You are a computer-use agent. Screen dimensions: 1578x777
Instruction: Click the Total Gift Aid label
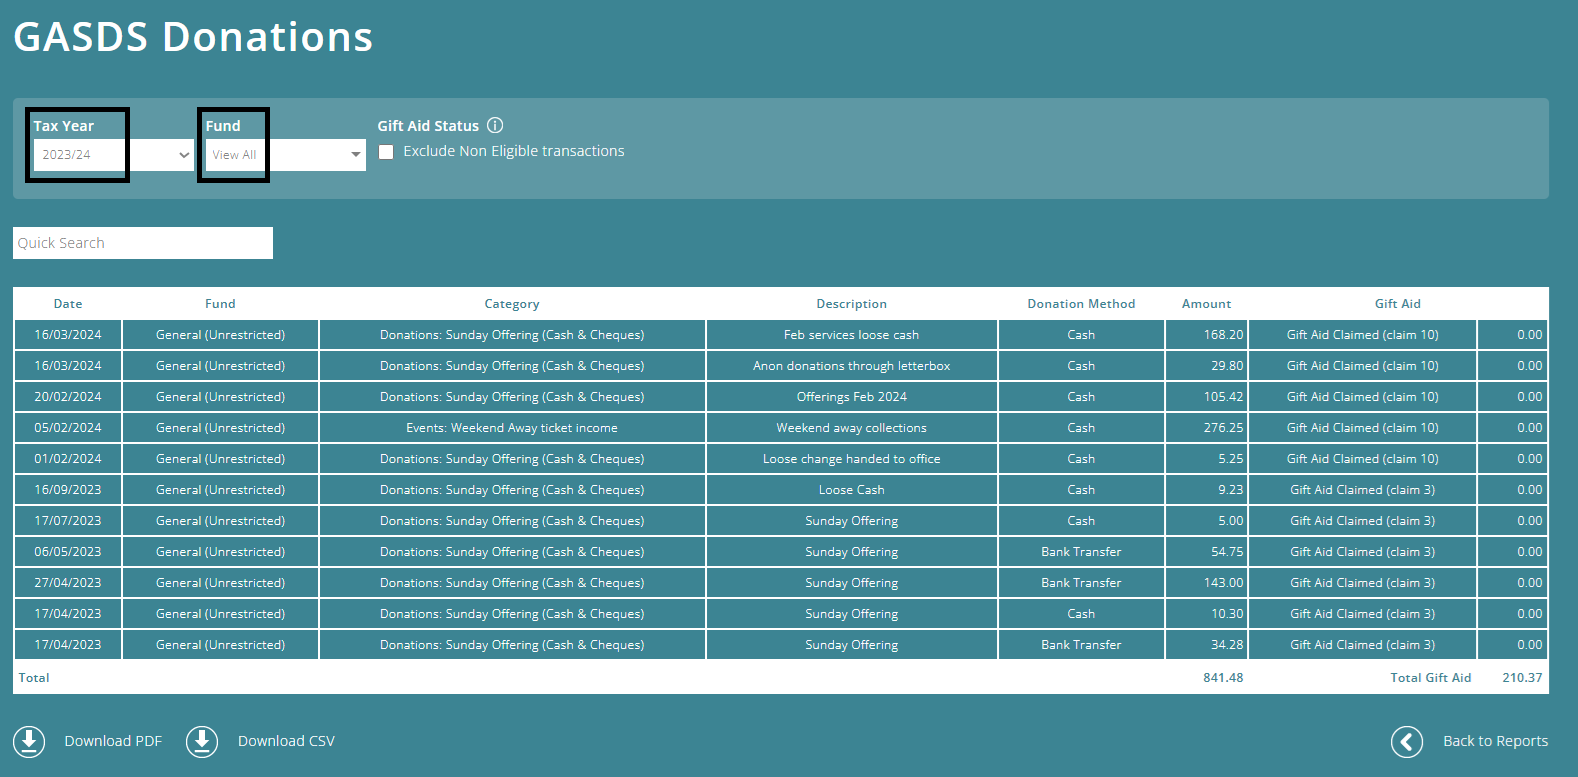pos(1430,678)
